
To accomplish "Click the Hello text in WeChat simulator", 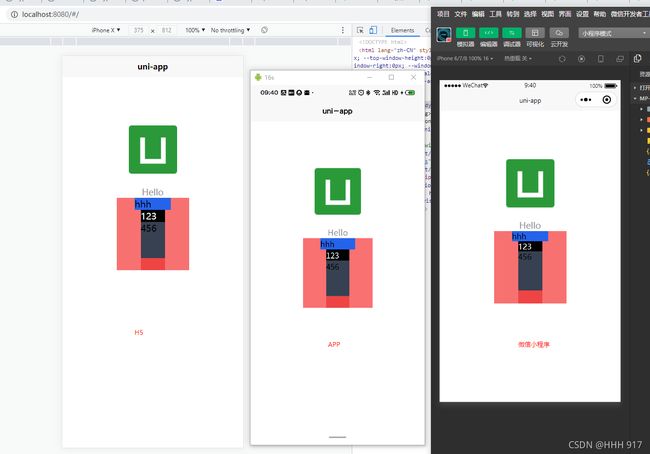I will pos(530,226).
